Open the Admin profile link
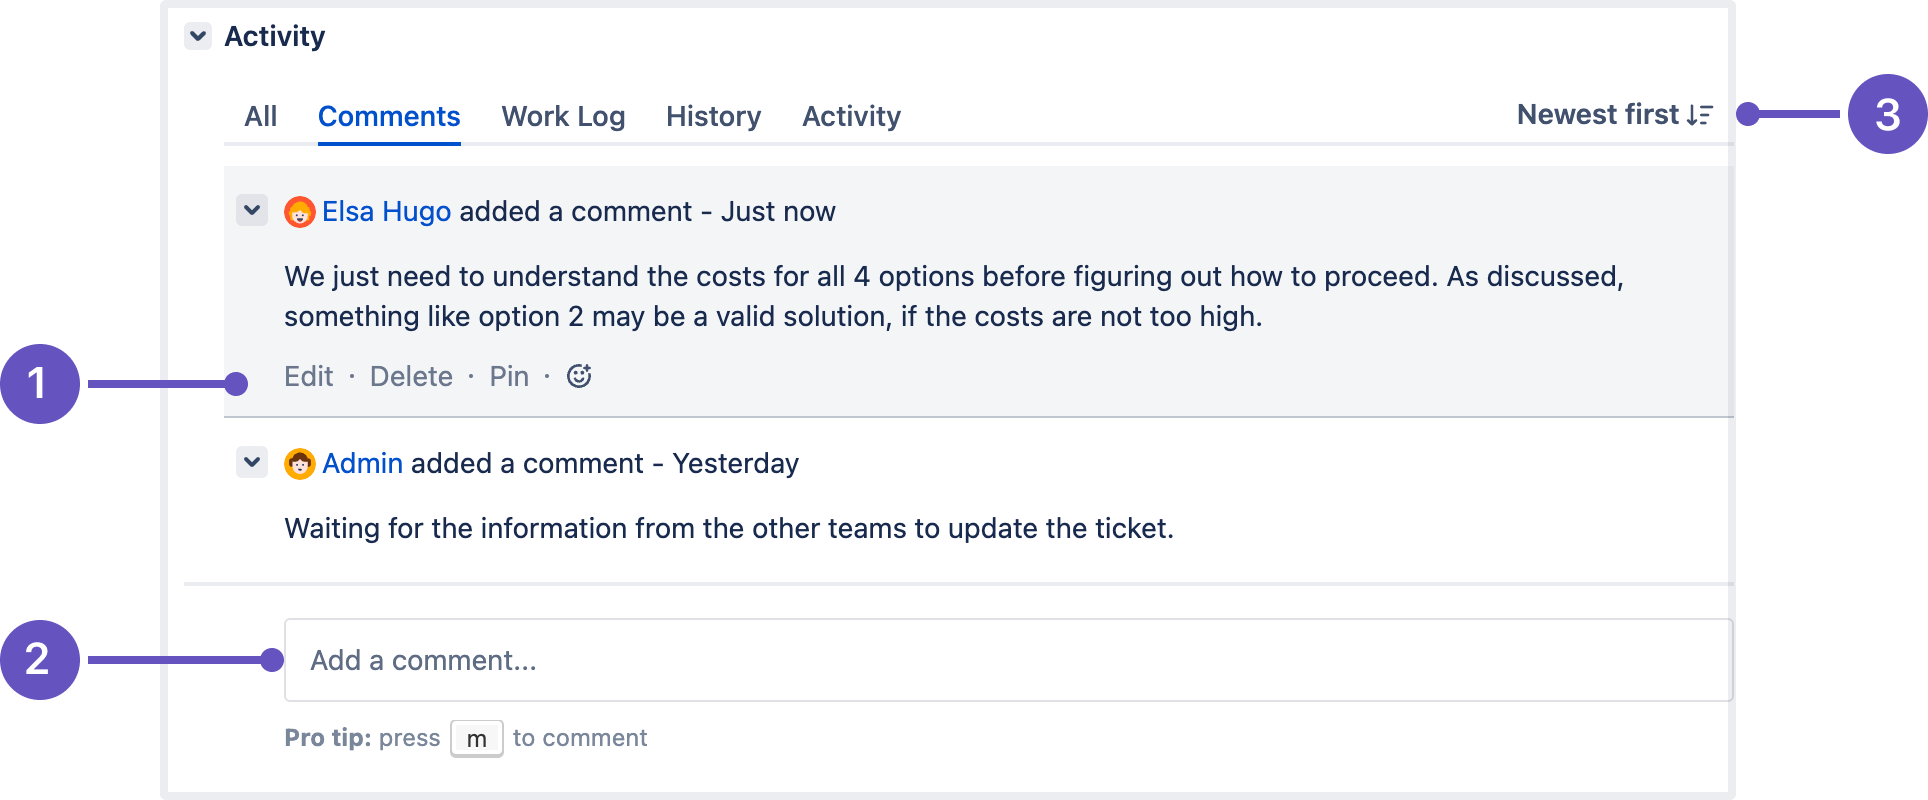 [x=362, y=464]
